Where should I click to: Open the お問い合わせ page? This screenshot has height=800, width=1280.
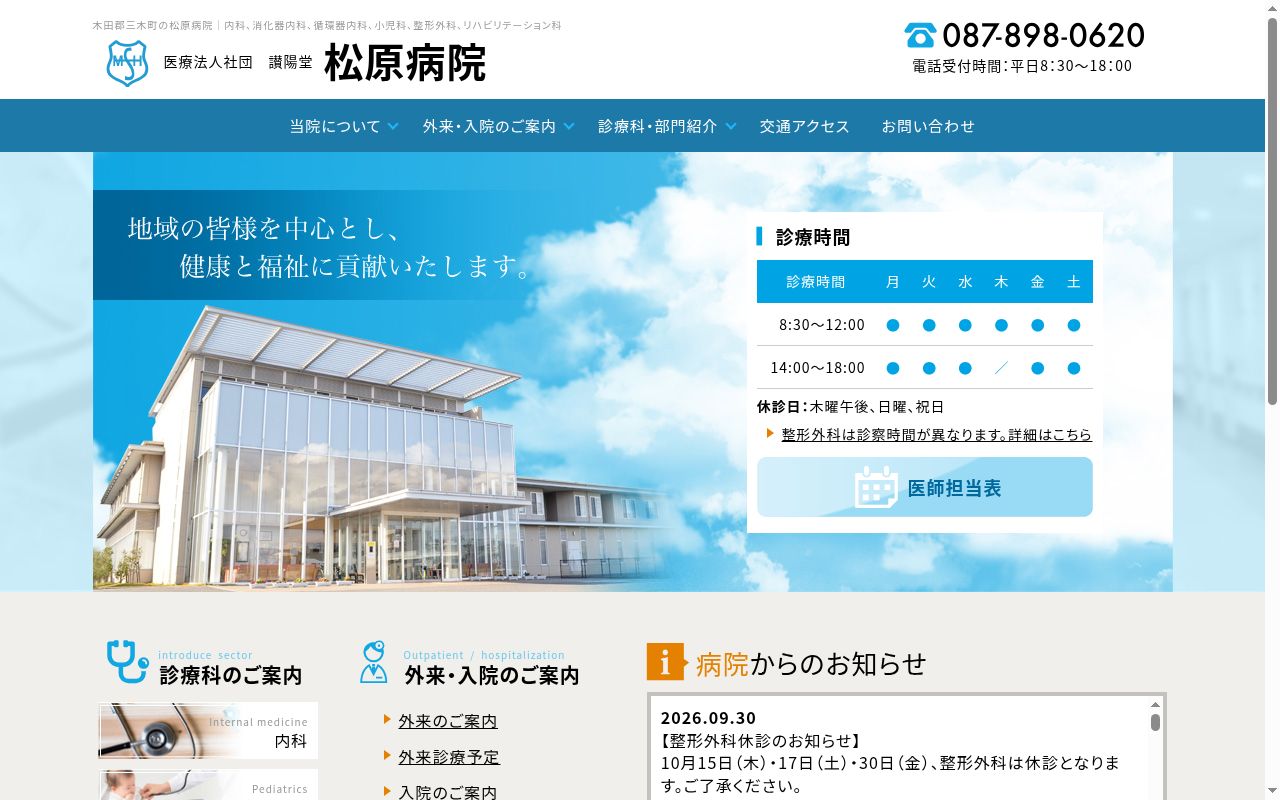pyautogui.click(x=928, y=126)
